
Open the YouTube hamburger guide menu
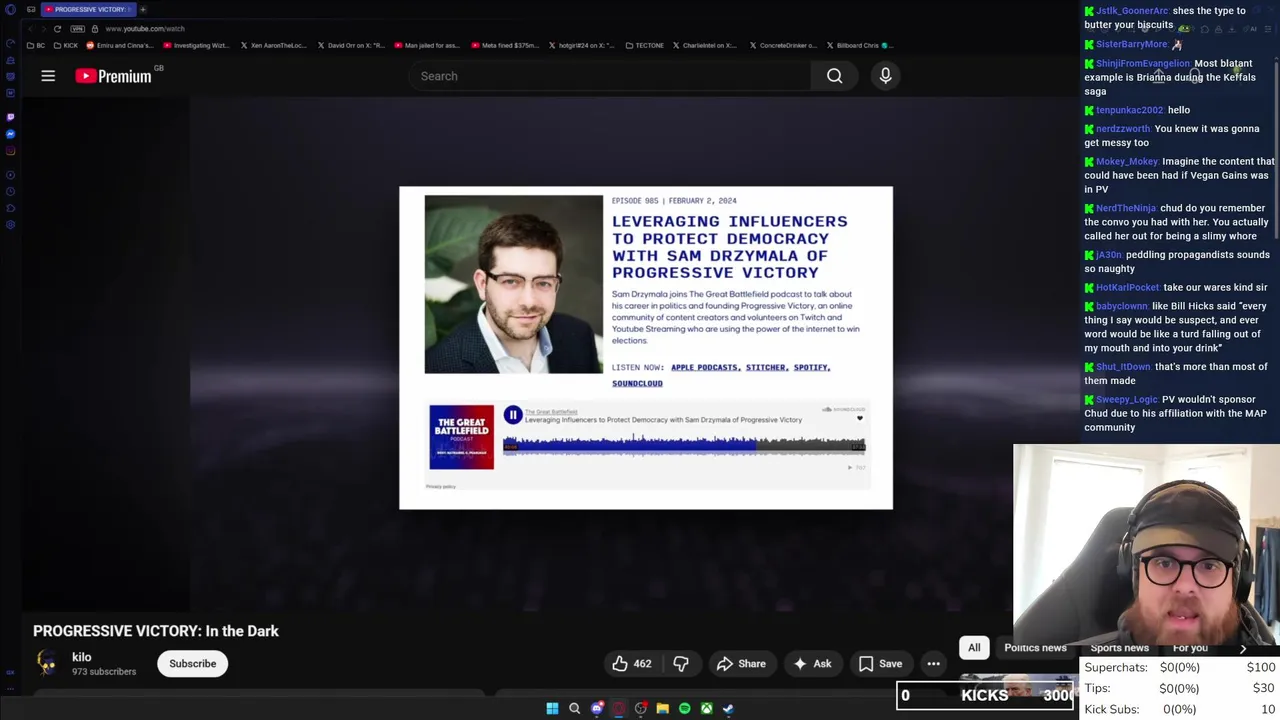[x=48, y=76]
